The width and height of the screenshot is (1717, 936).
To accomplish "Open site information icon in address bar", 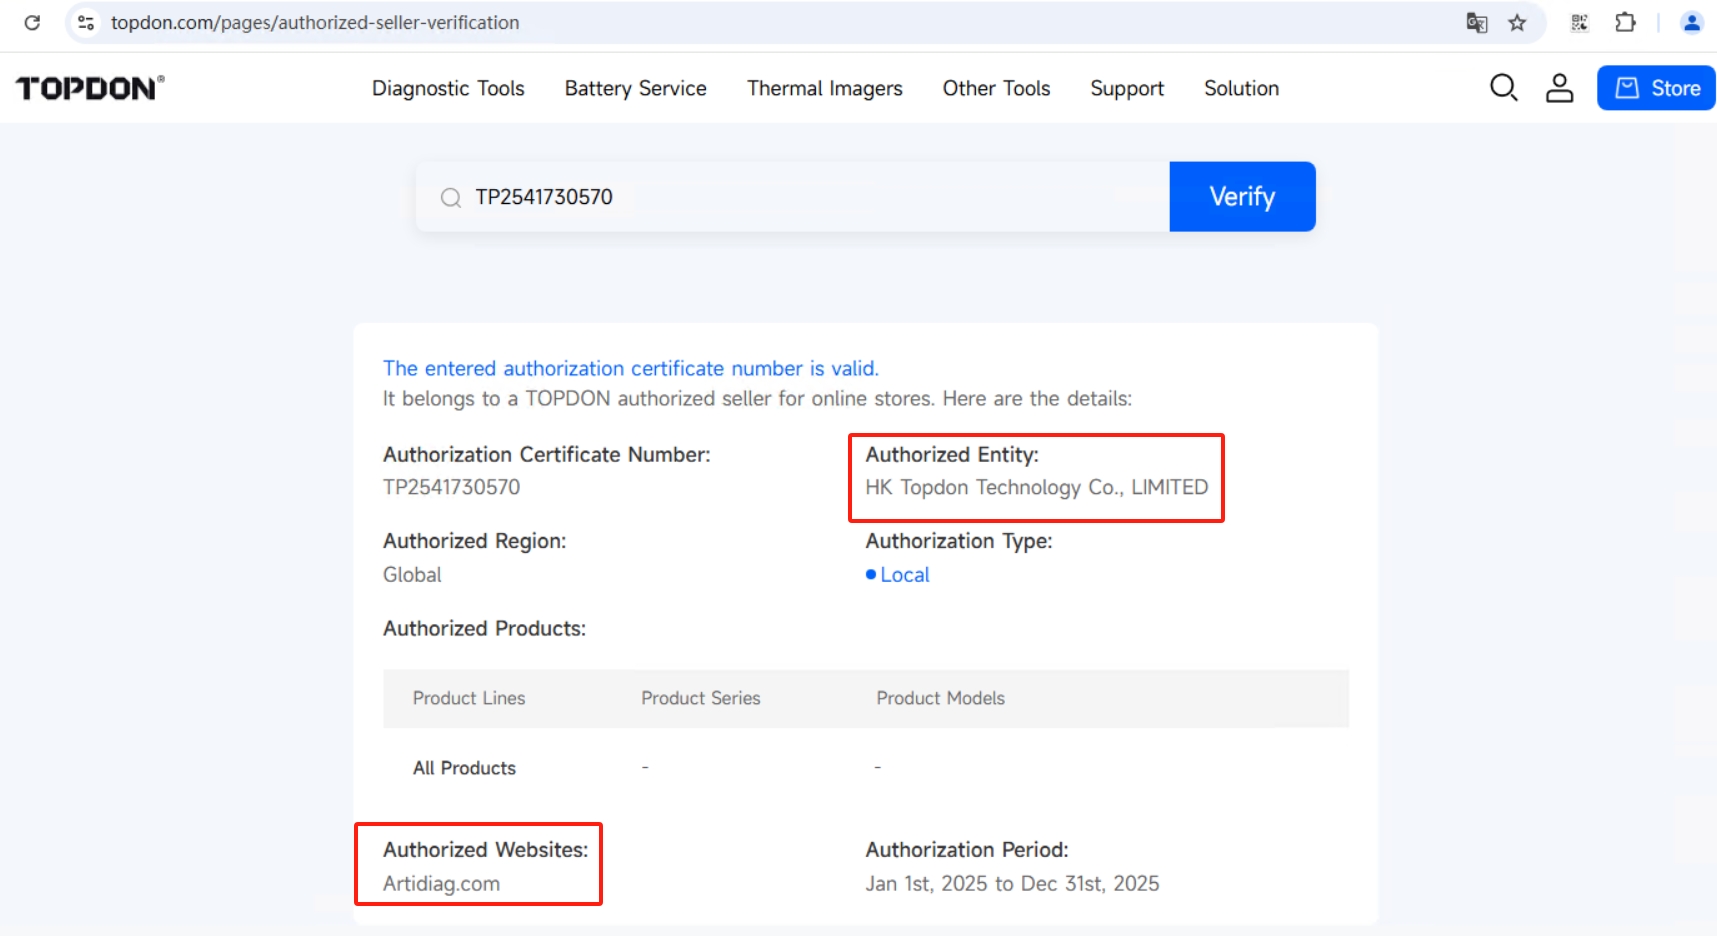I will (x=86, y=22).
